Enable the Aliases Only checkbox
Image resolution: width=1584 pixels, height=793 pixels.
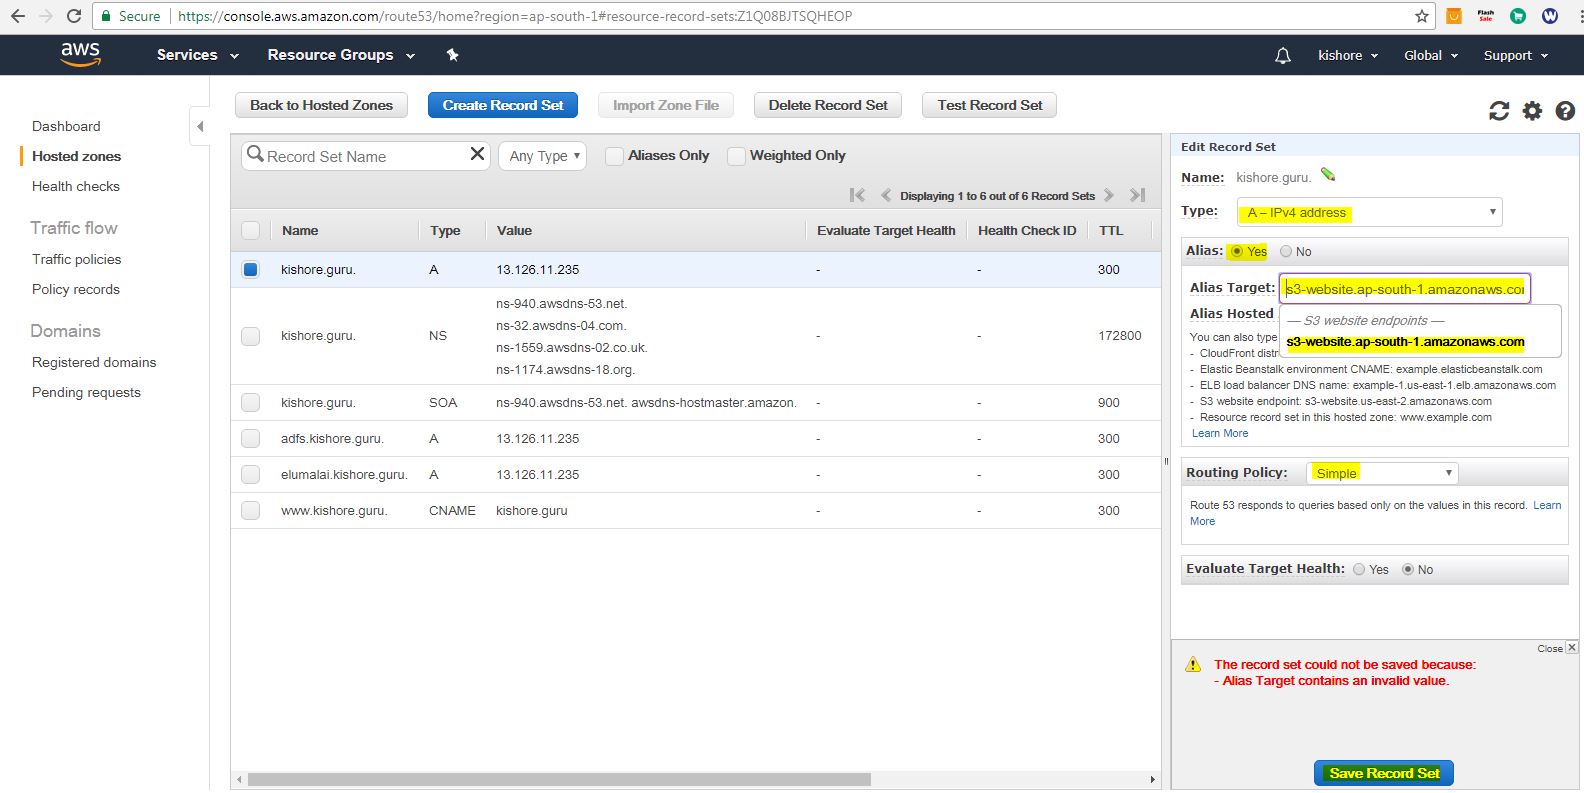615,156
